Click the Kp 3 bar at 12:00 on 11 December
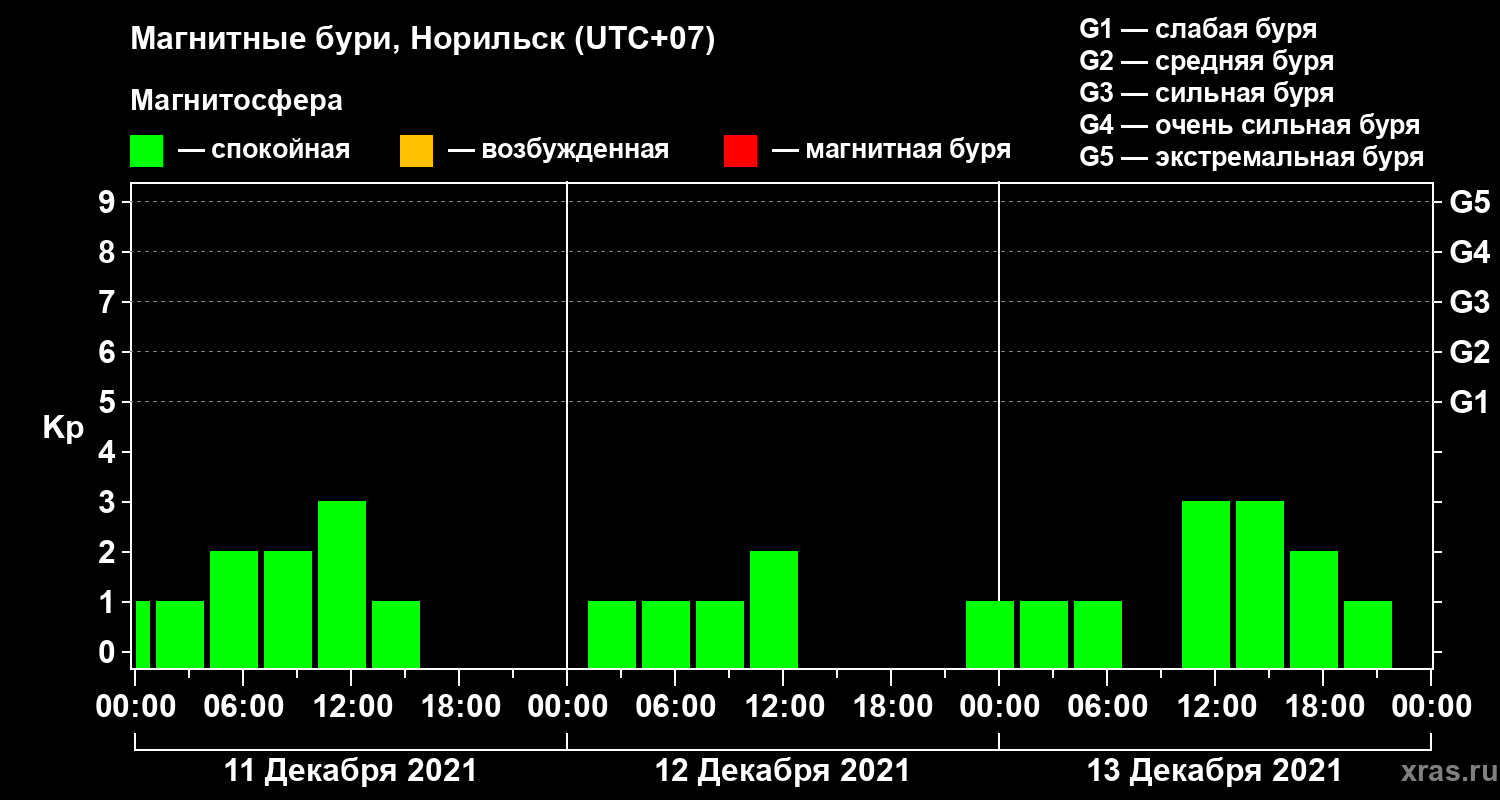Screen dimensions: 1500x800 pyautogui.click(x=342, y=584)
